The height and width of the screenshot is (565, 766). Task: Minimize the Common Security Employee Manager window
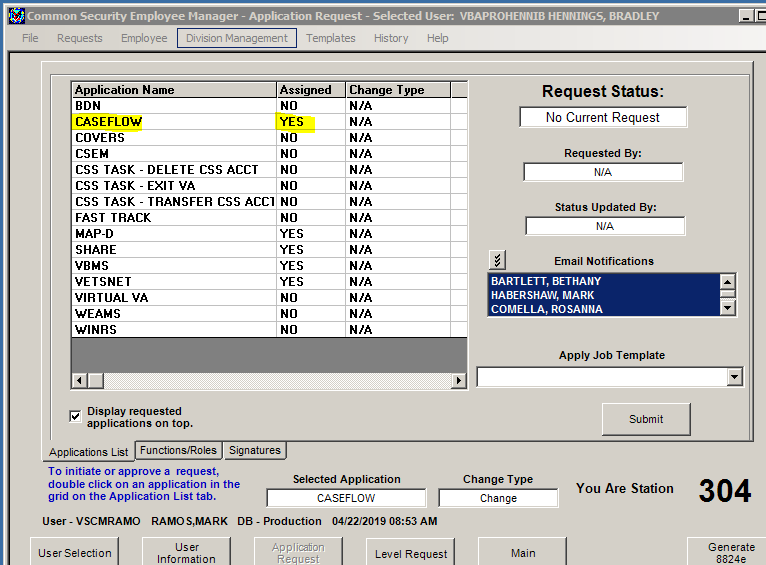[x=745, y=16]
